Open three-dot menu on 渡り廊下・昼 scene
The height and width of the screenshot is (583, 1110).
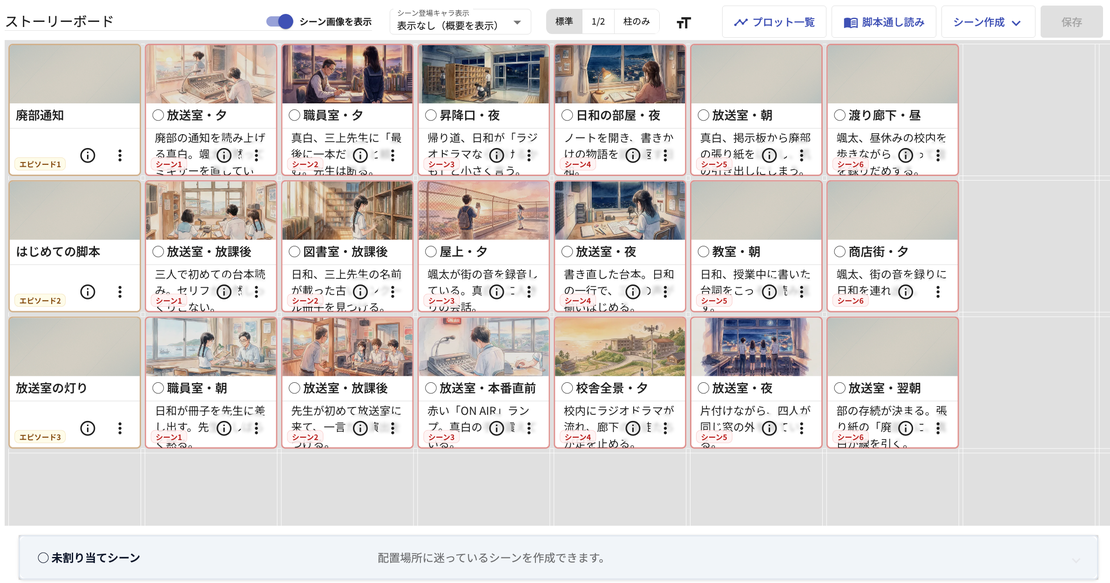[938, 155]
